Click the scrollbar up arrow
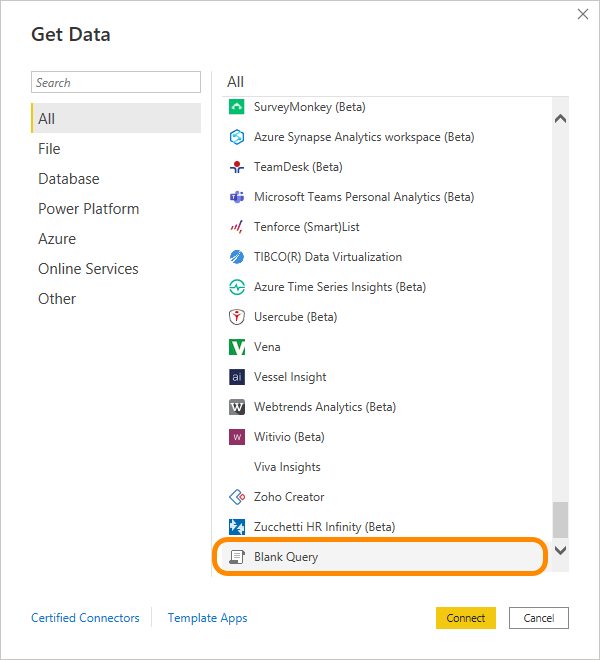 coord(560,118)
